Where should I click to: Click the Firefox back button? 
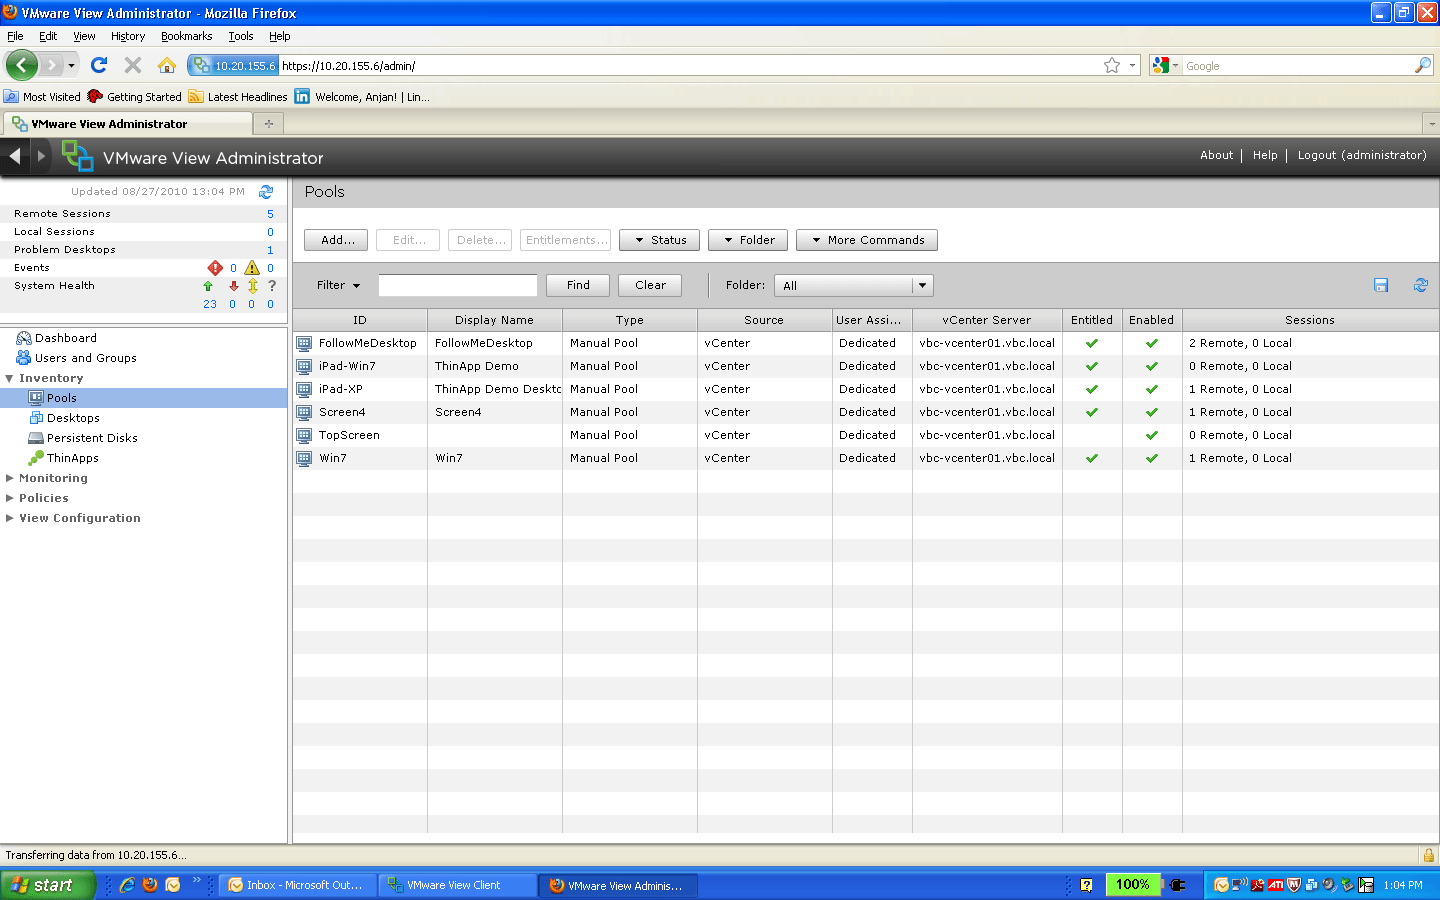pyautogui.click(x=22, y=65)
